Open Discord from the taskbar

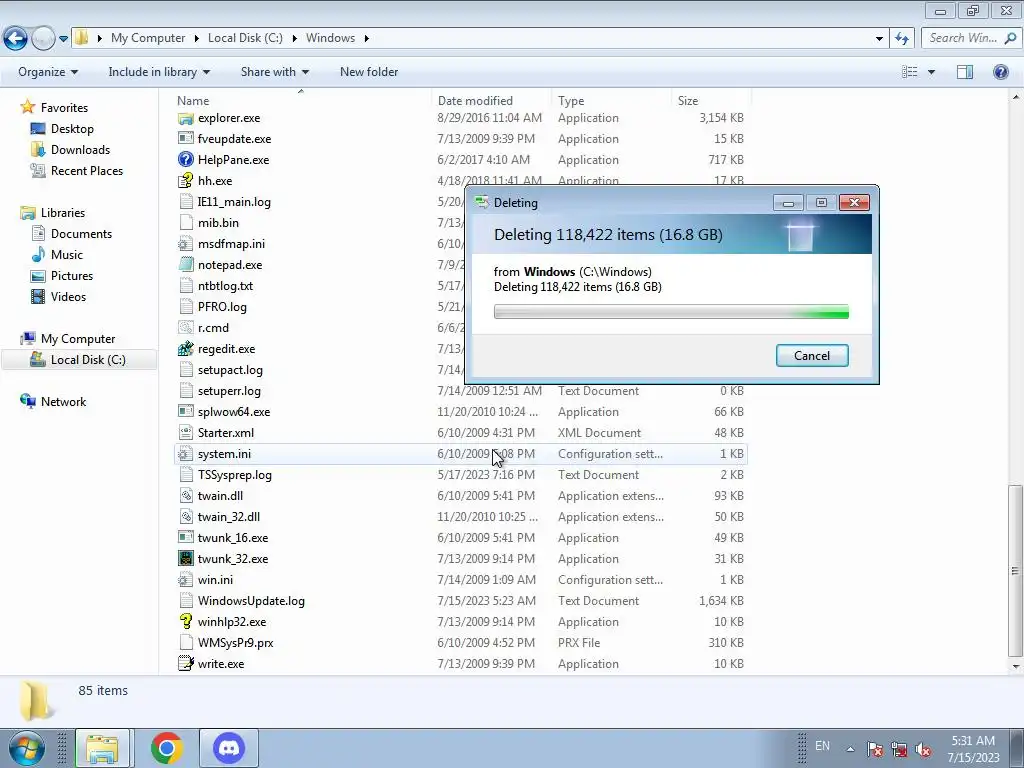point(229,748)
